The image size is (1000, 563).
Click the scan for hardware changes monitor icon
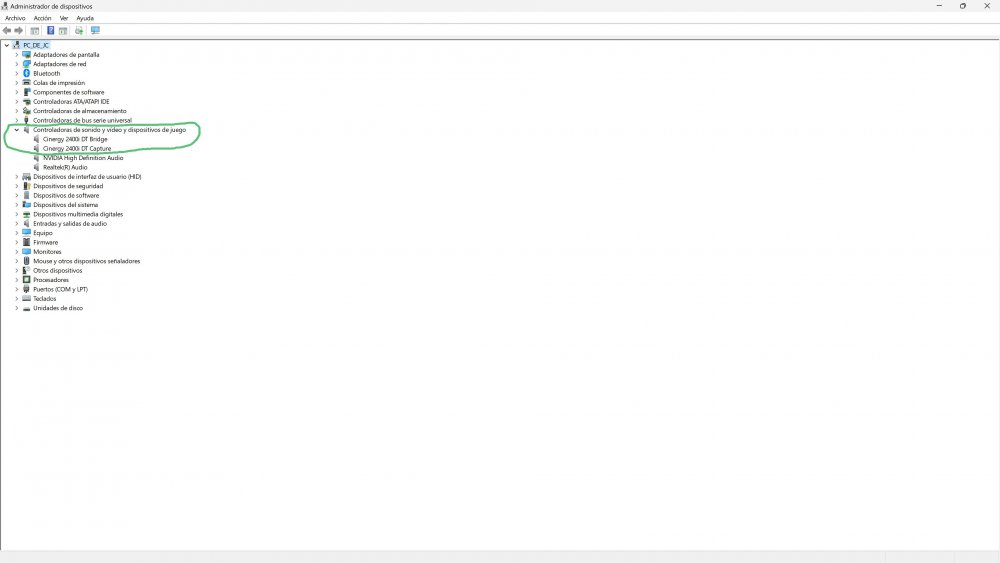coord(96,31)
